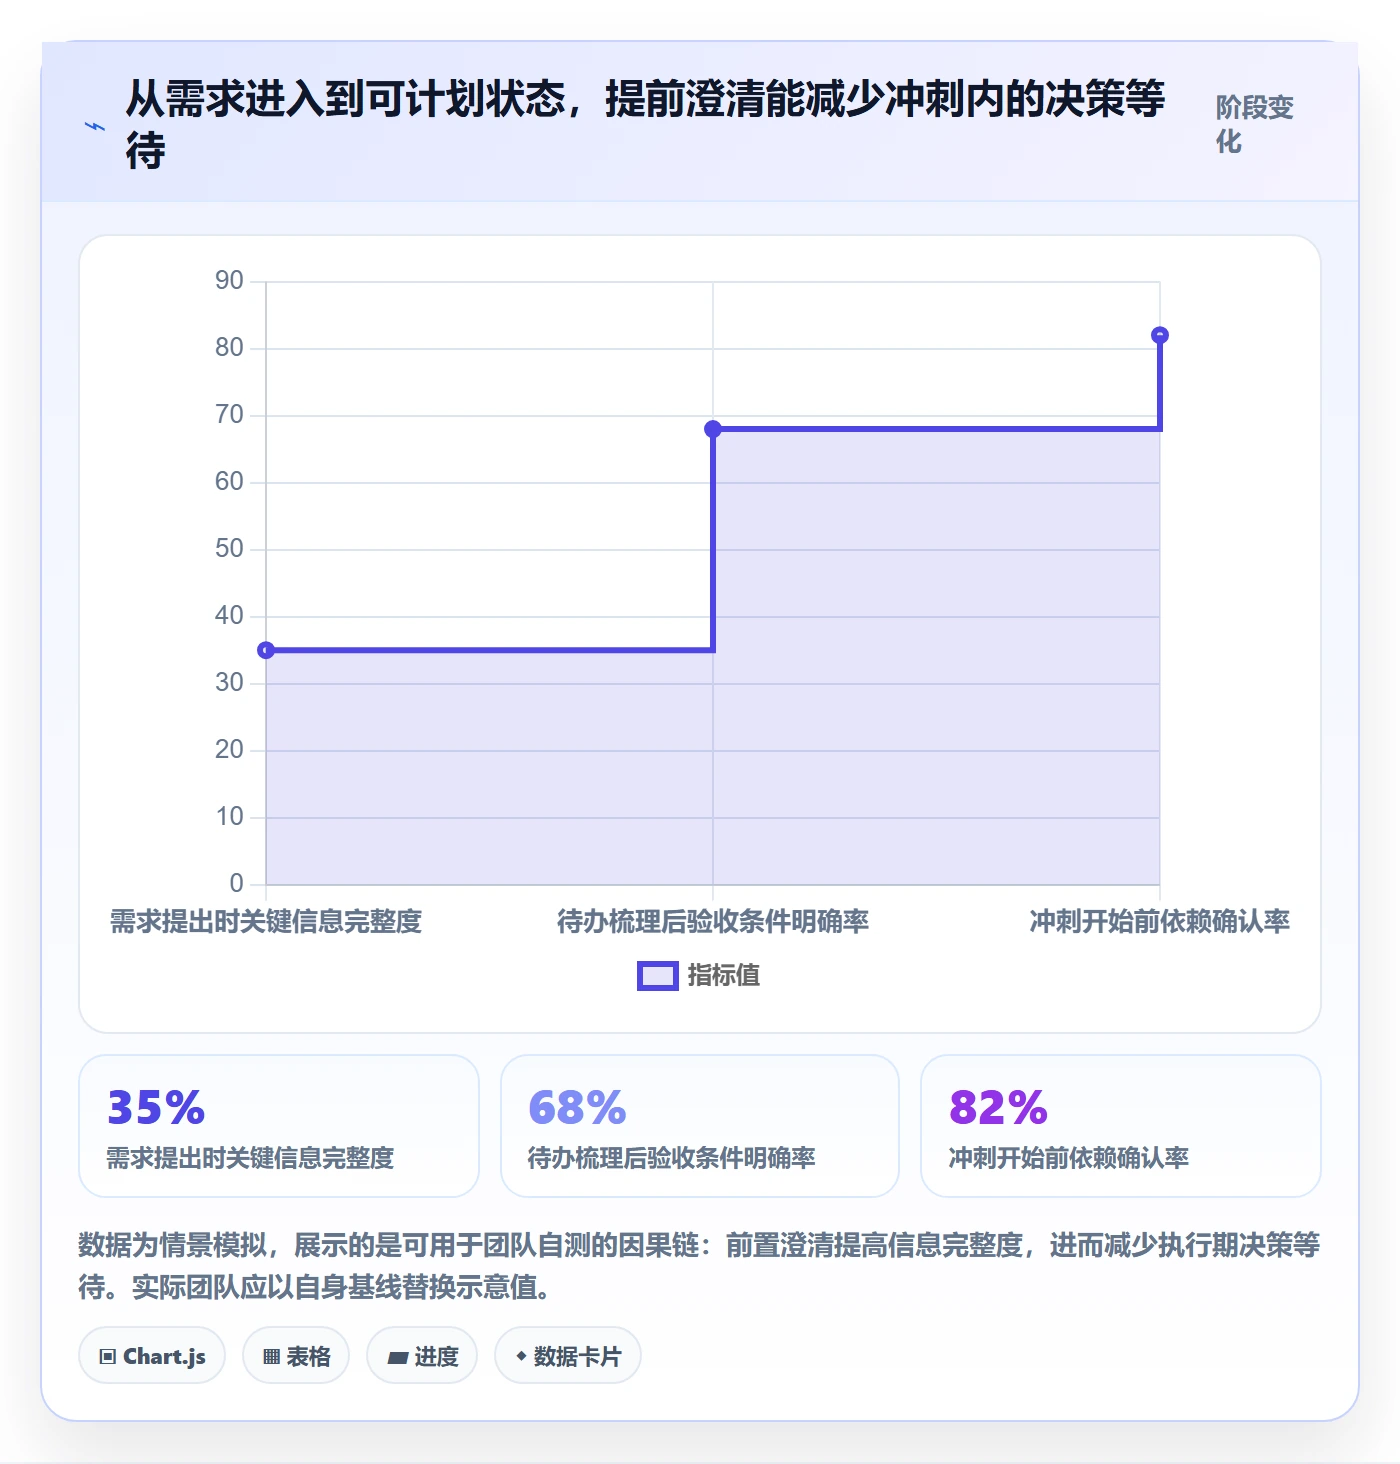Click the x-axis label 需求提出时关键信息完整度
This screenshot has width=1400, height=1464.
(x=266, y=922)
